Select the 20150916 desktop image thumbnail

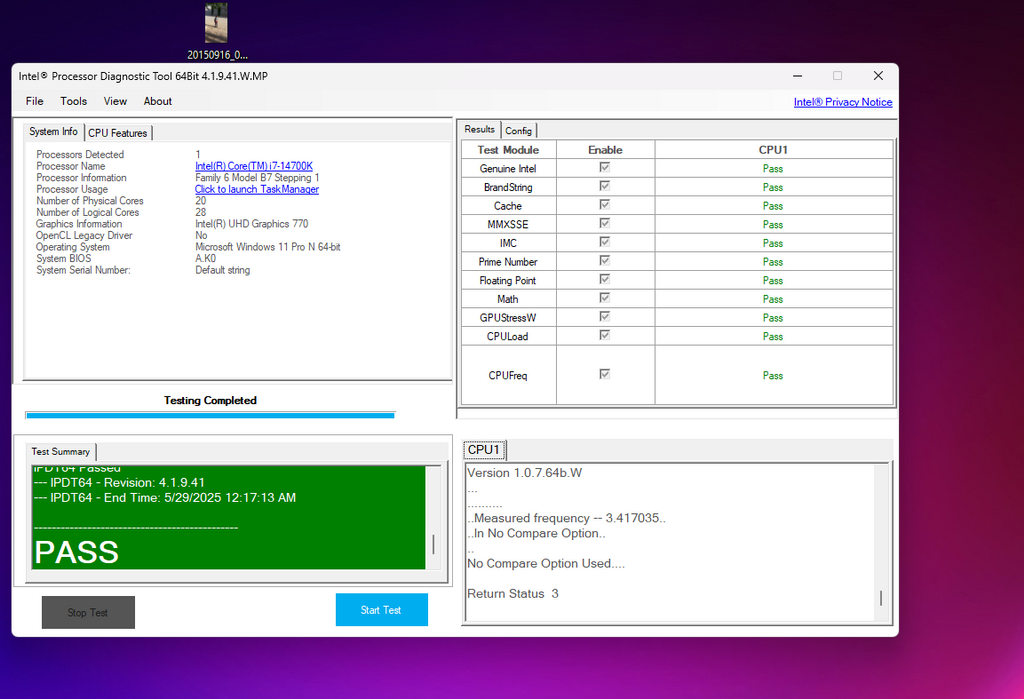click(x=217, y=23)
